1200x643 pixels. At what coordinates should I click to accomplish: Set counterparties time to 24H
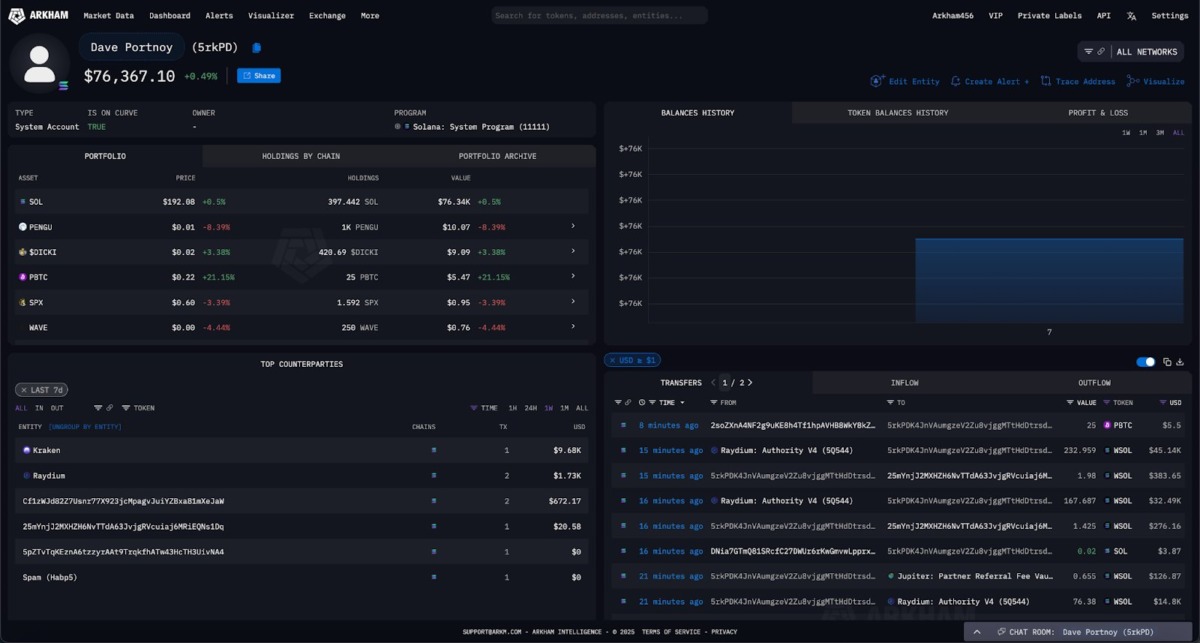coord(531,408)
